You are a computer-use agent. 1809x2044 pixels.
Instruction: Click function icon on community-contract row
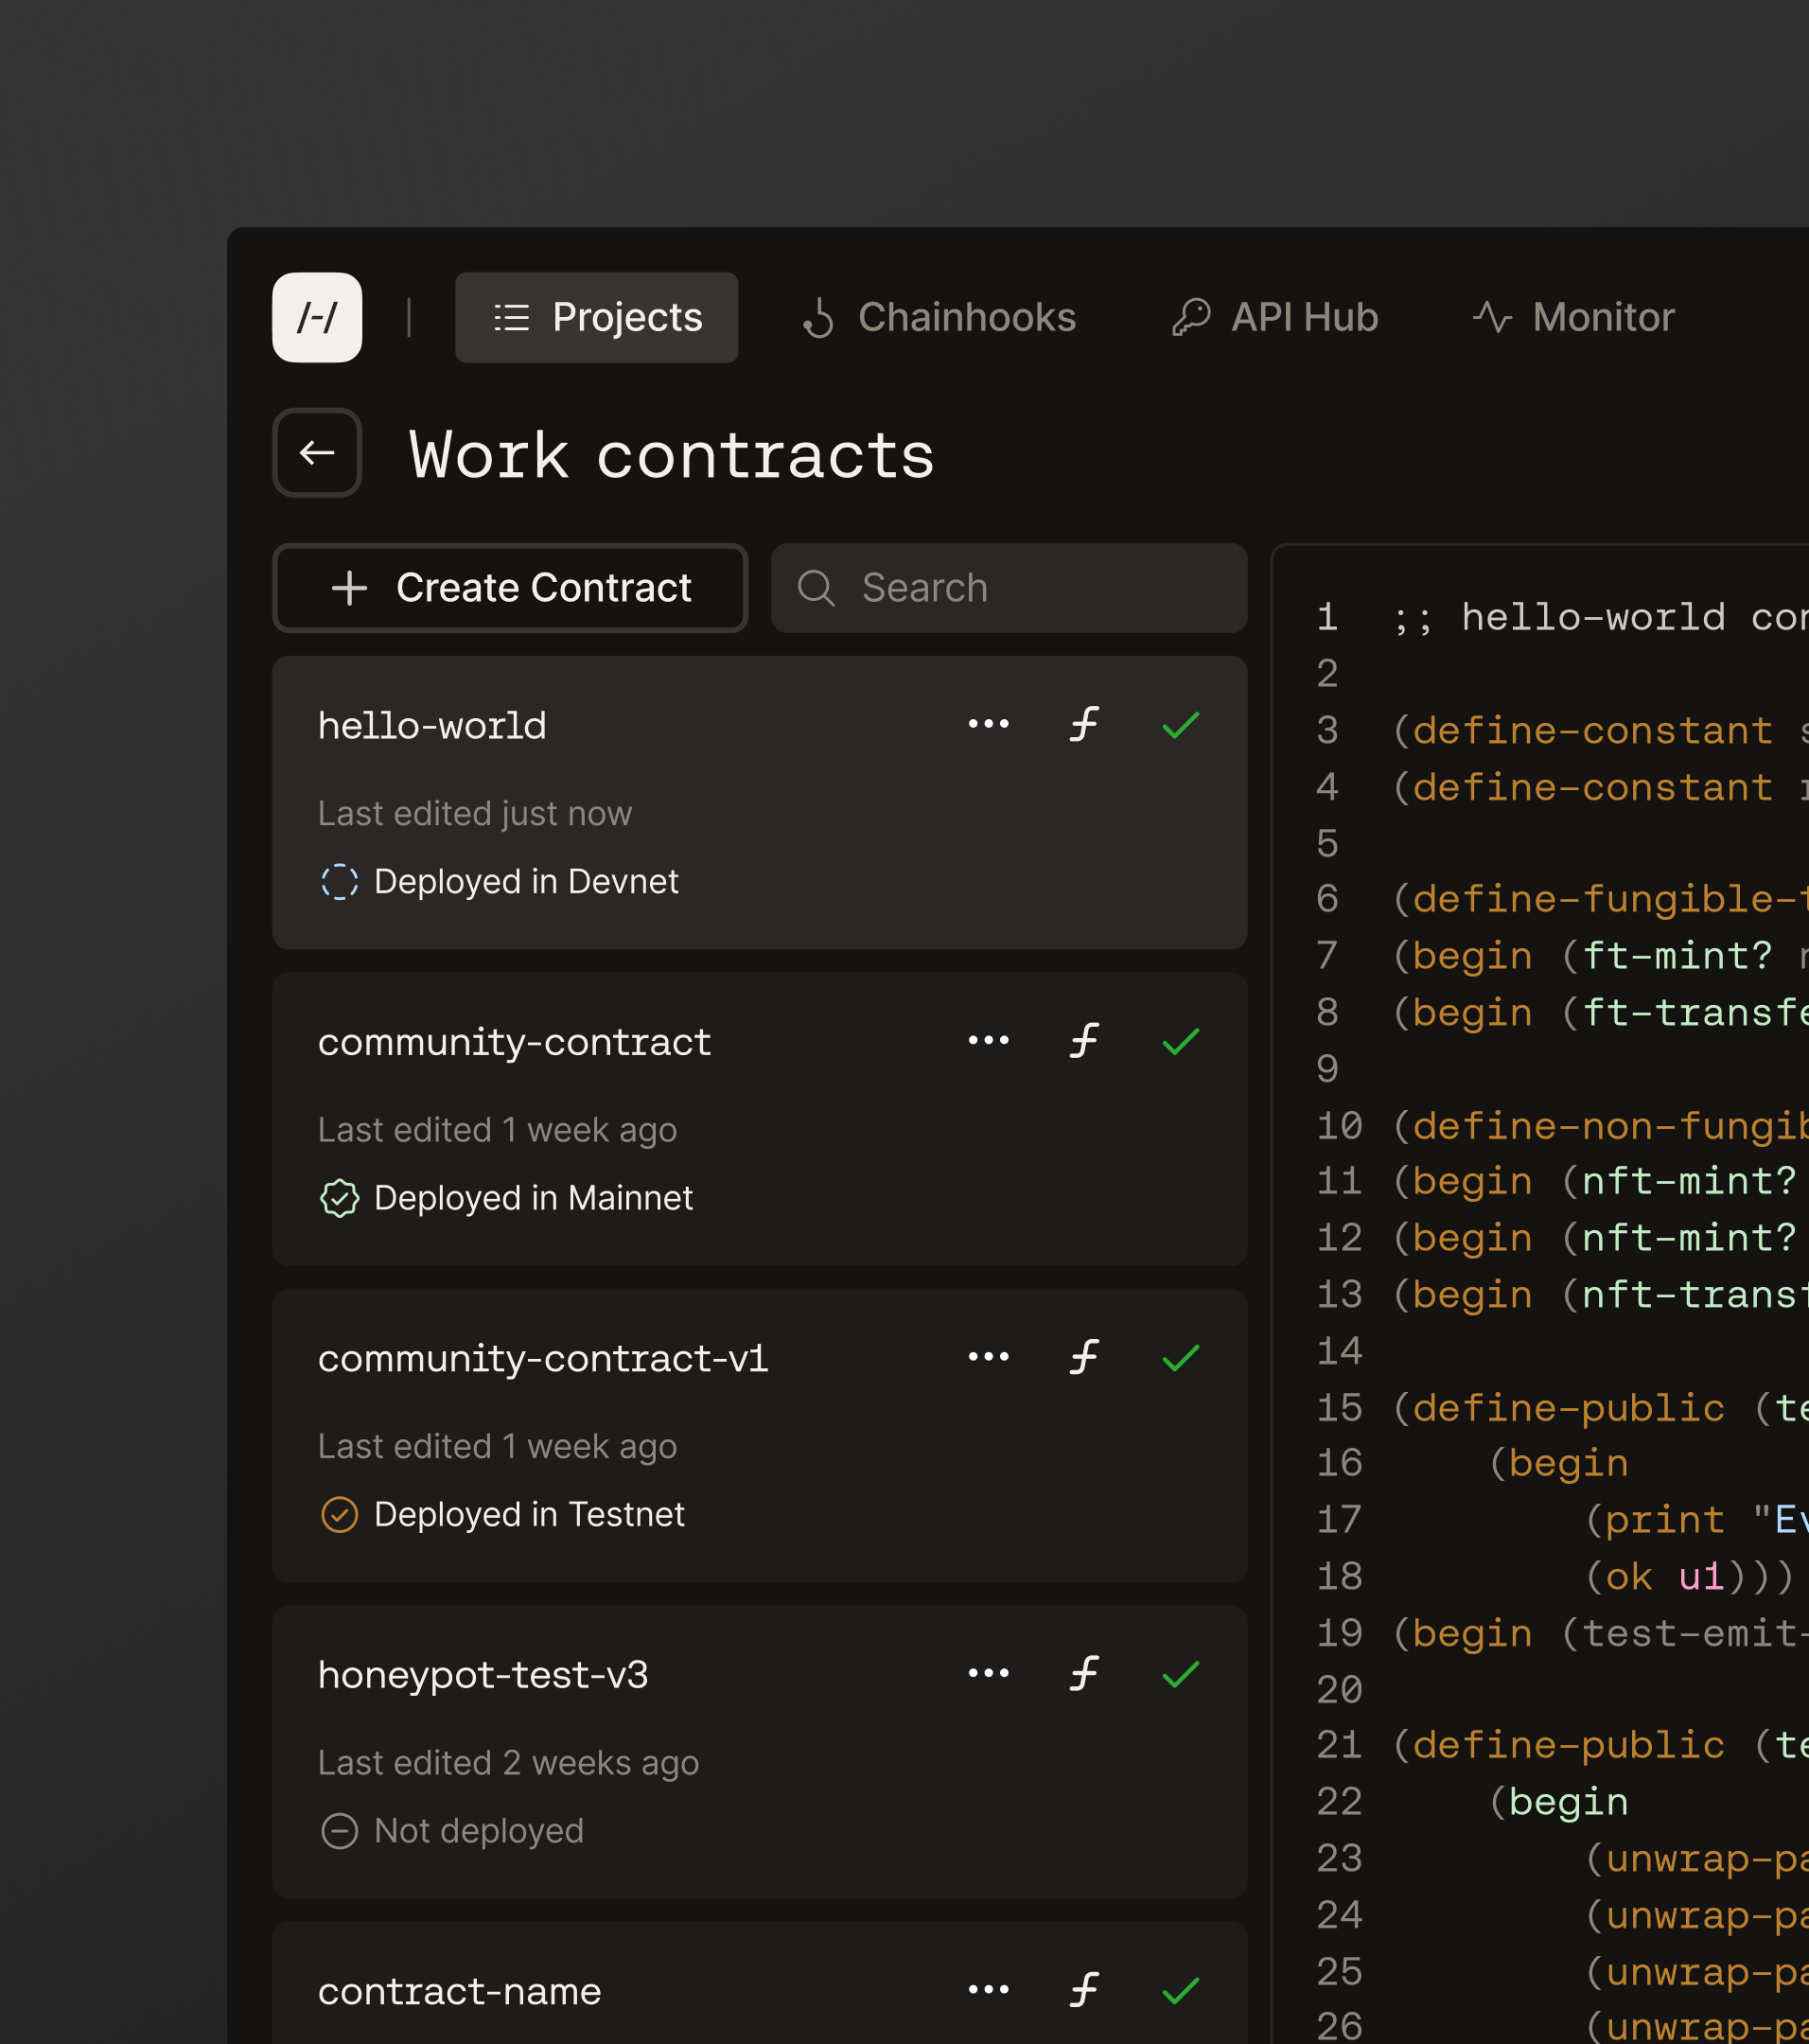coord(1085,1040)
